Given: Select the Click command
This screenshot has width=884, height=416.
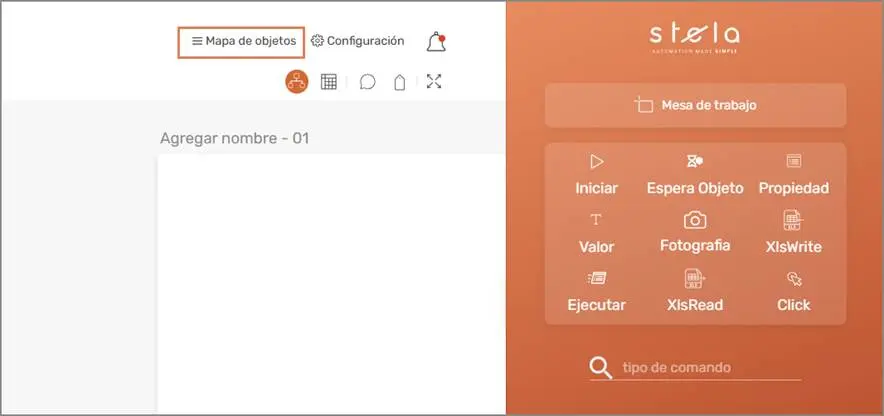Looking at the screenshot, I should [x=793, y=291].
